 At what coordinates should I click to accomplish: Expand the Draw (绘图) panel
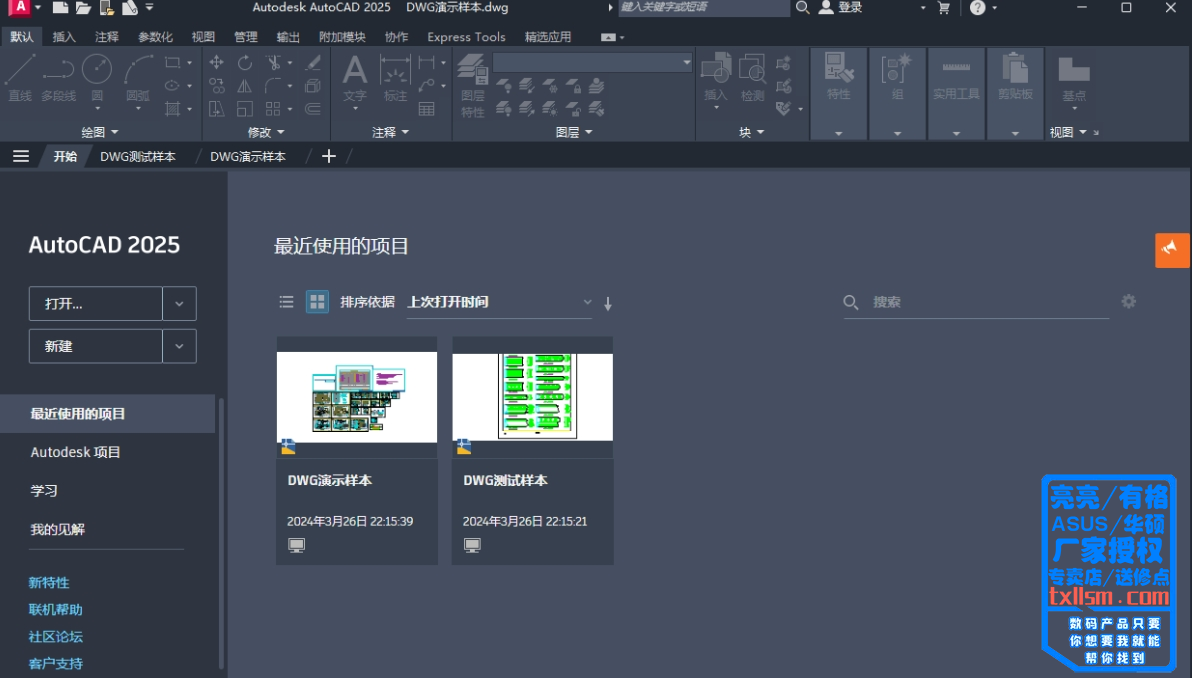[x=100, y=132]
